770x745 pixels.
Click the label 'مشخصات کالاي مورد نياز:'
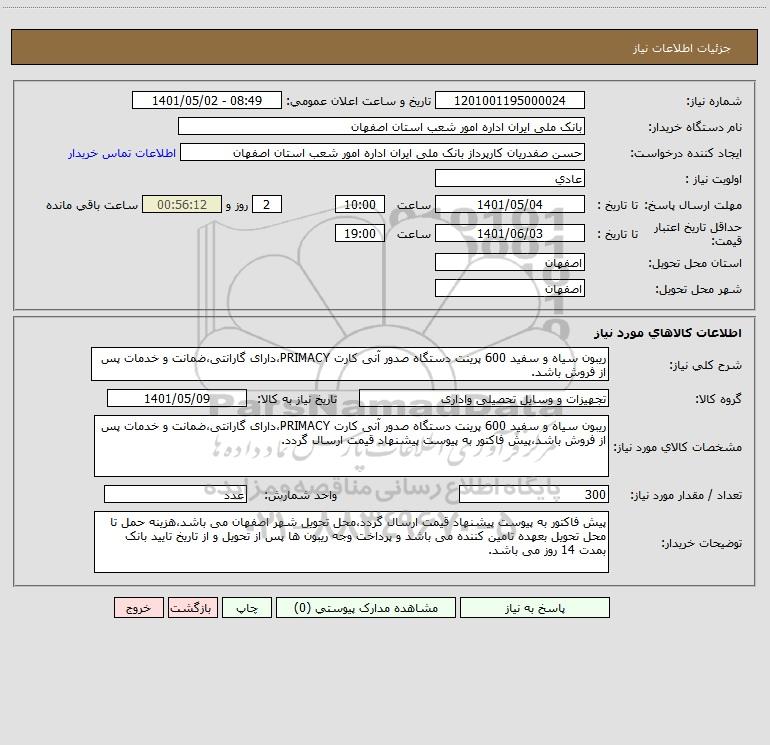click(678, 447)
